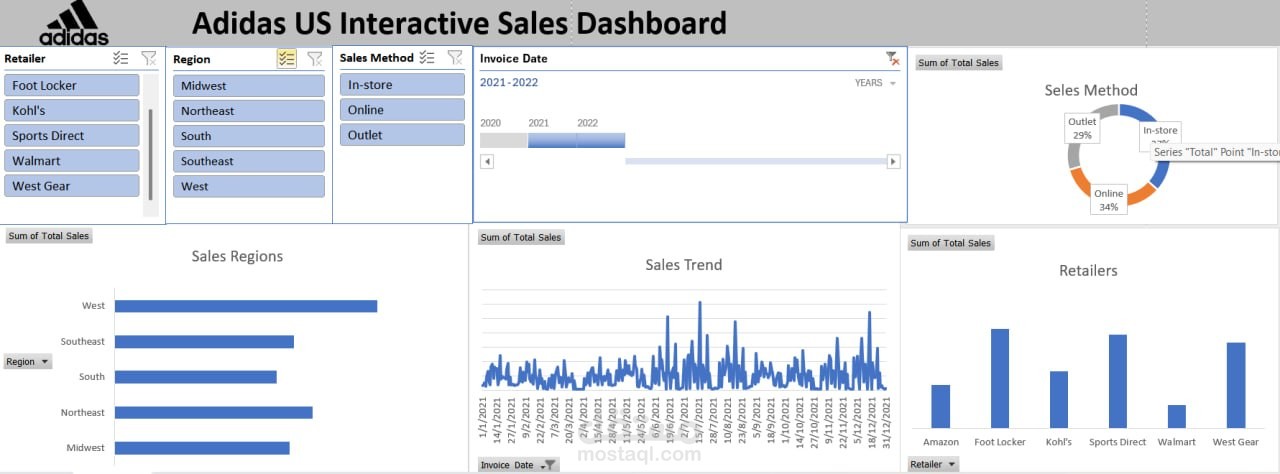Select Foot Locker retailer

(72, 85)
